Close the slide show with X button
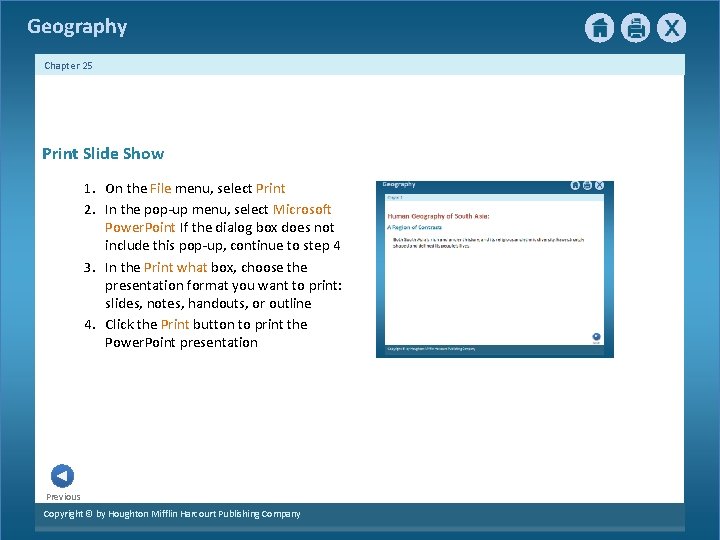The image size is (720, 540). (x=671, y=28)
